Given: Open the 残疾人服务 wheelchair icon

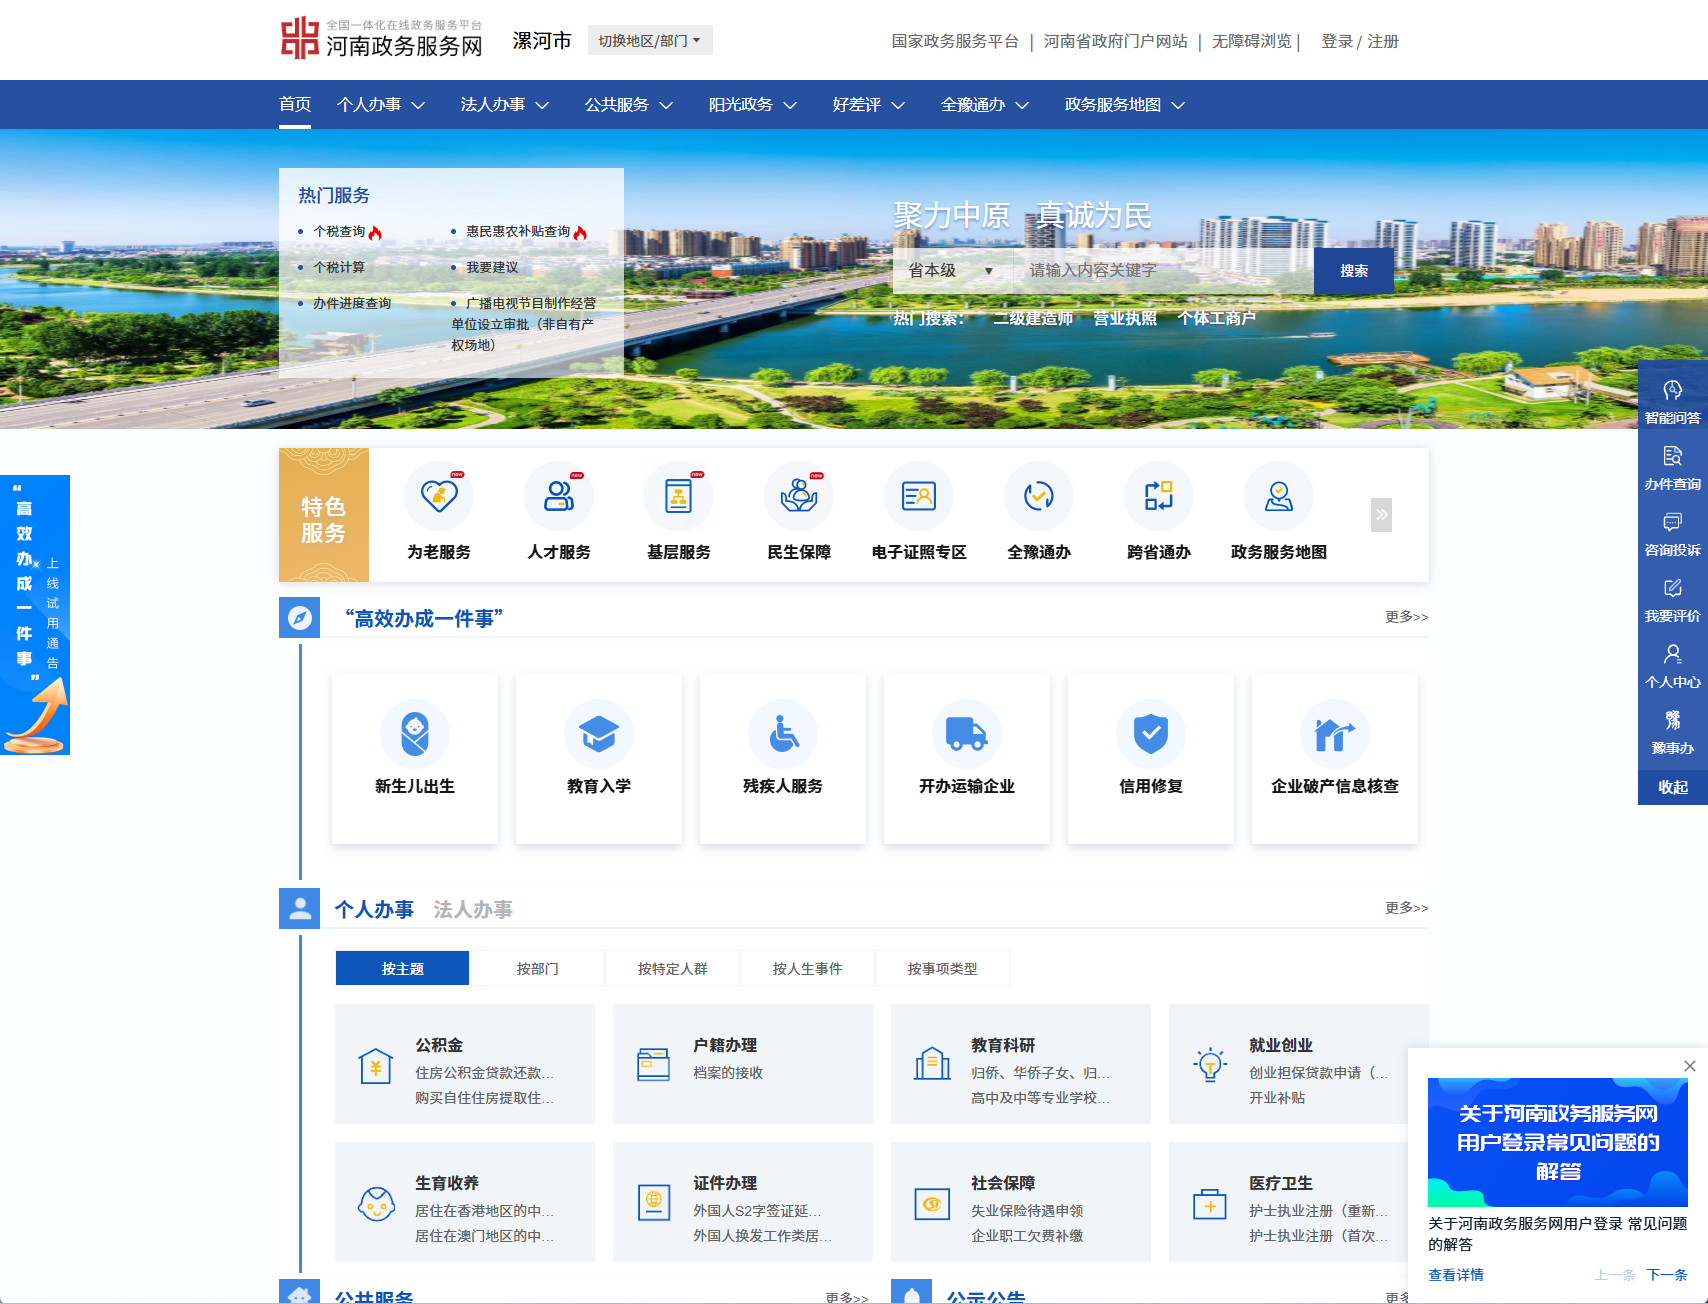Looking at the screenshot, I should point(783,734).
